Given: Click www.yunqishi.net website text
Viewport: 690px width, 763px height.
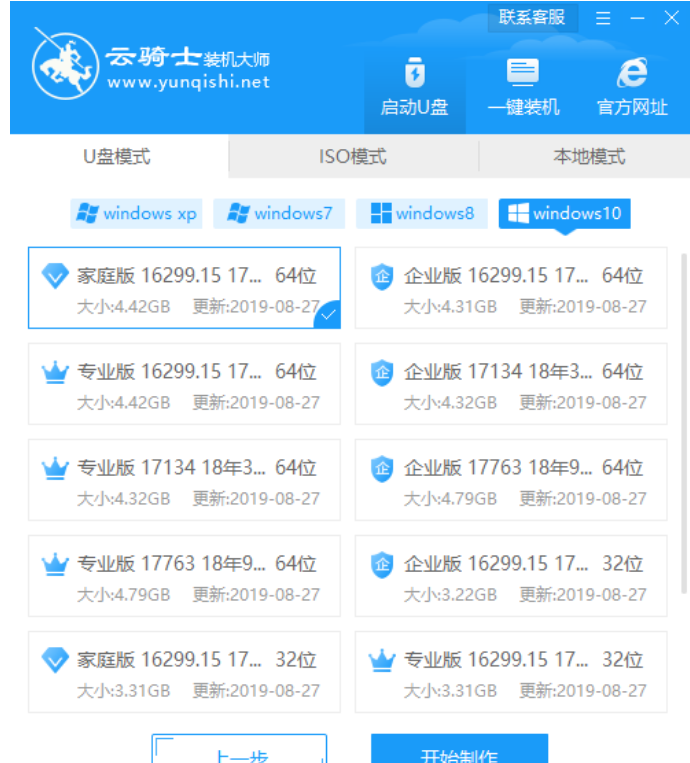Looking at the screenshot, I should (x=188, y=82).
